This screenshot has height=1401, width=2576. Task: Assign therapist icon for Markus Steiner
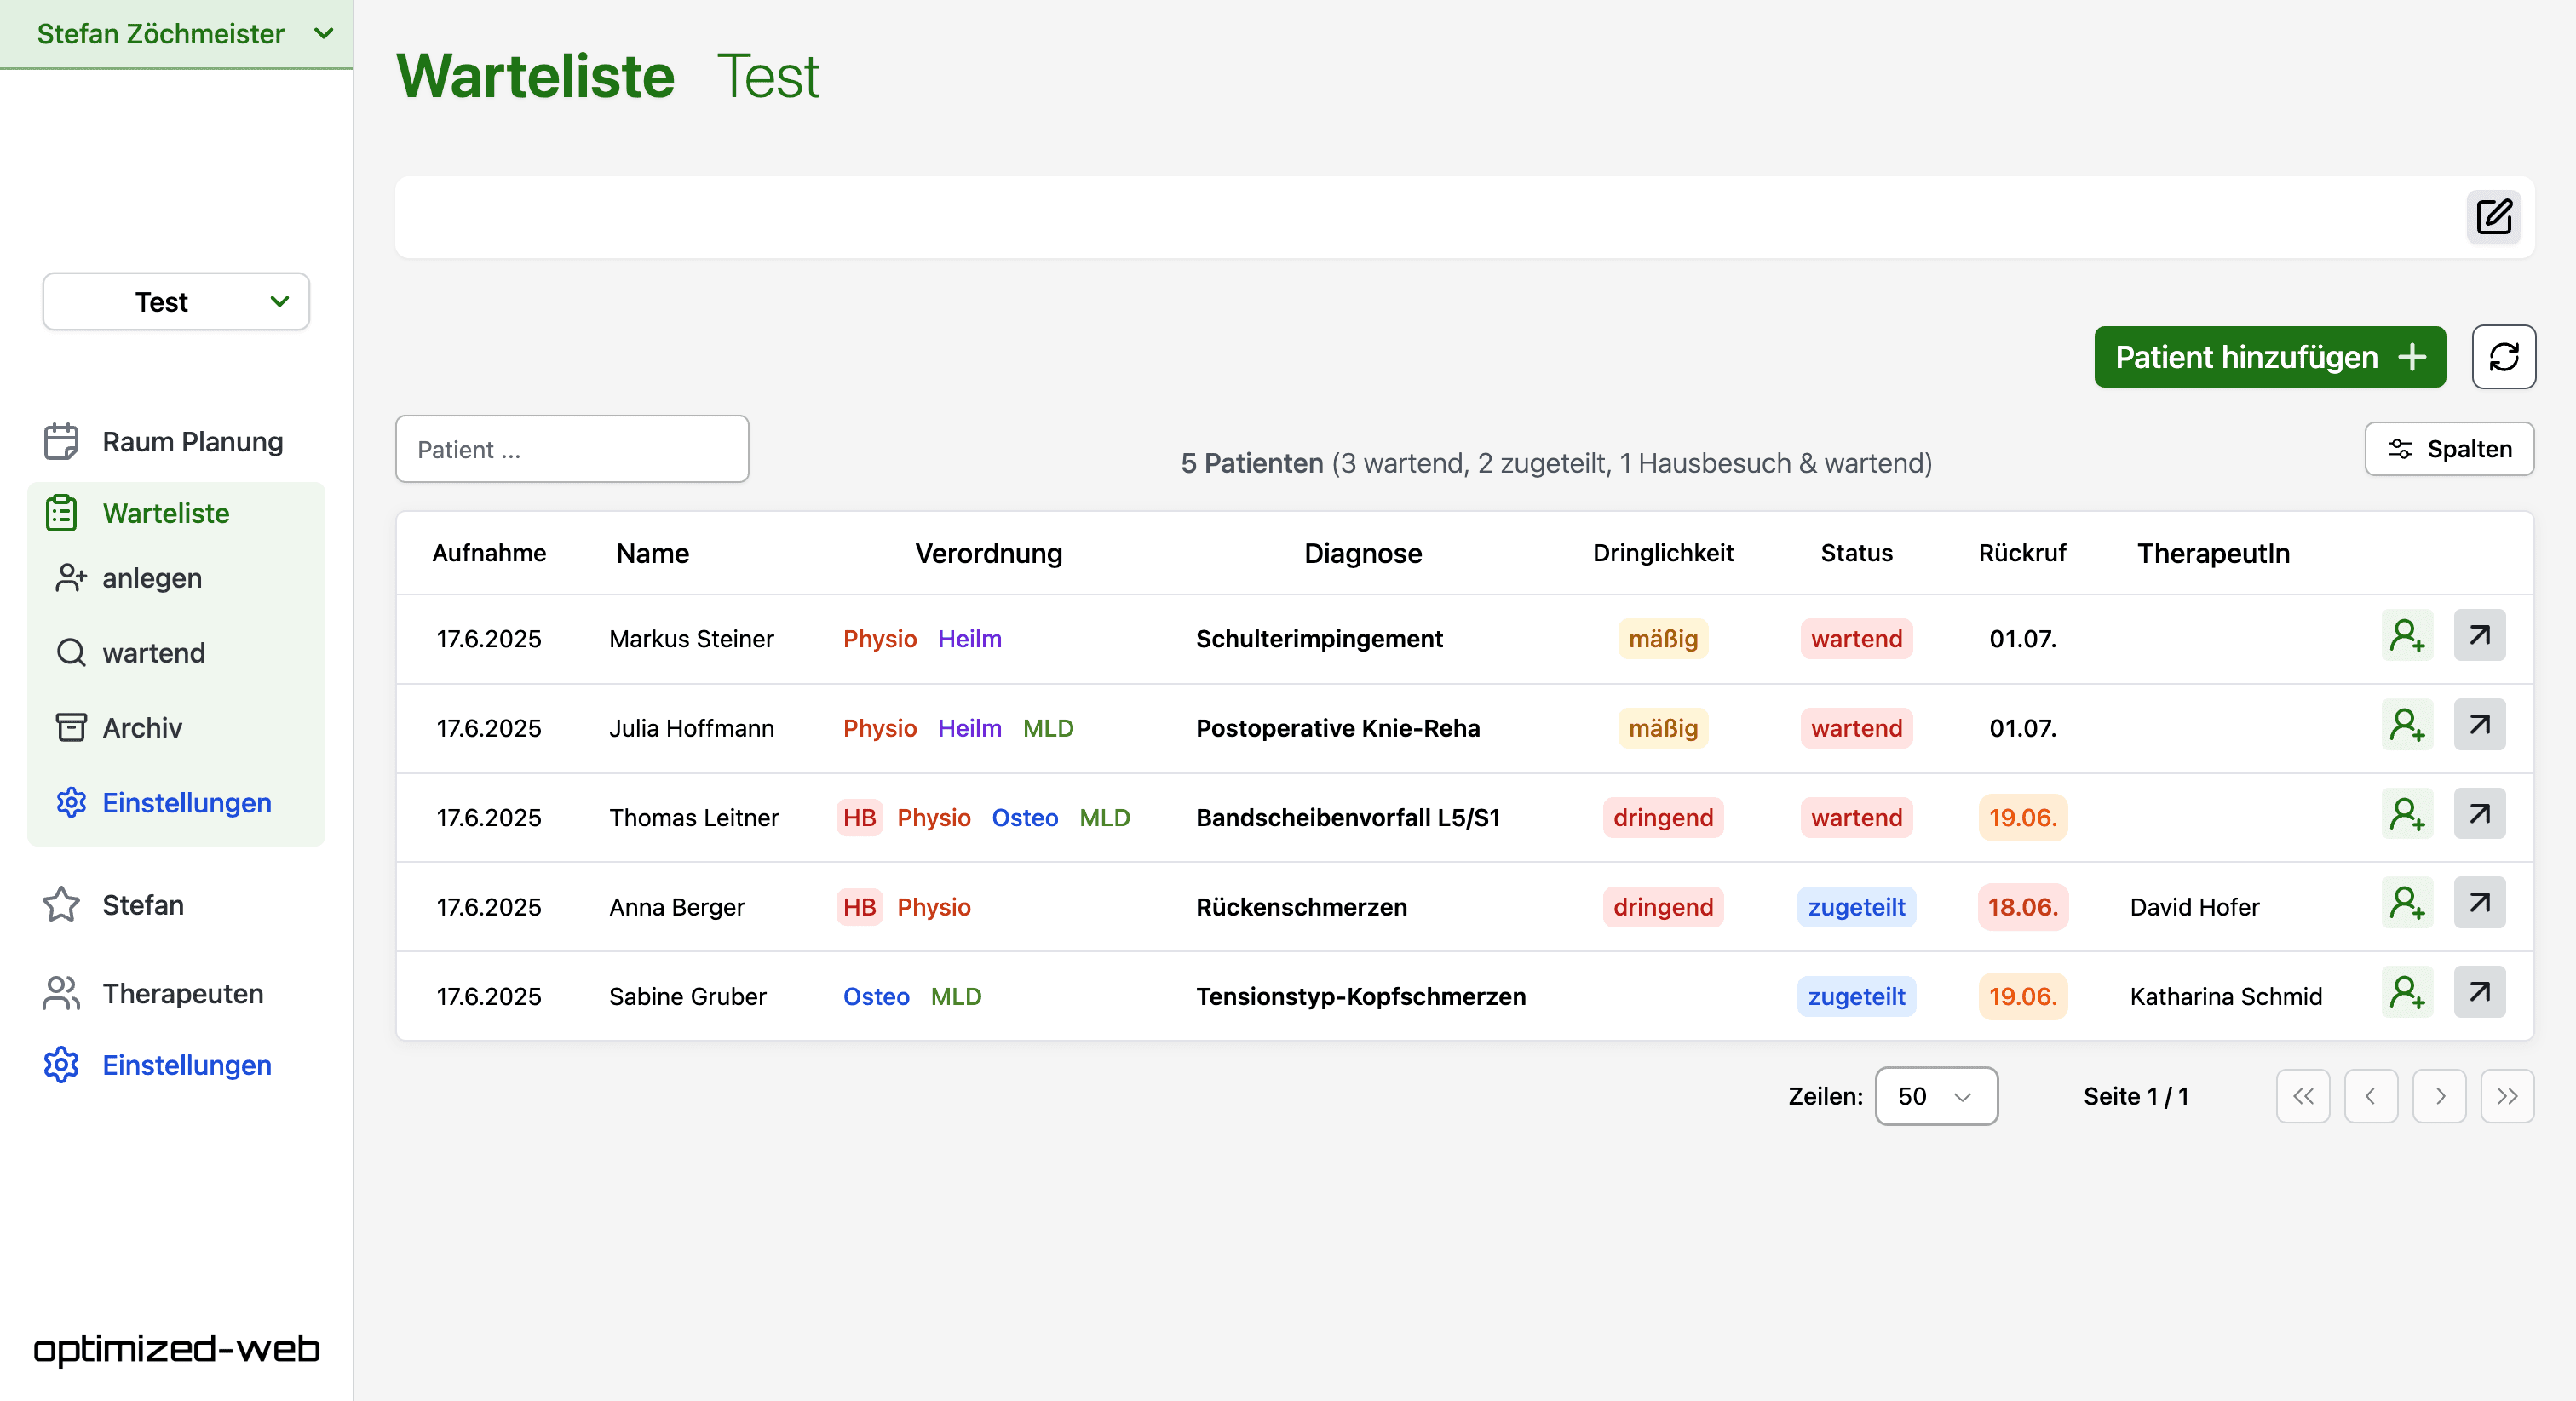[x=2406, y=635]
